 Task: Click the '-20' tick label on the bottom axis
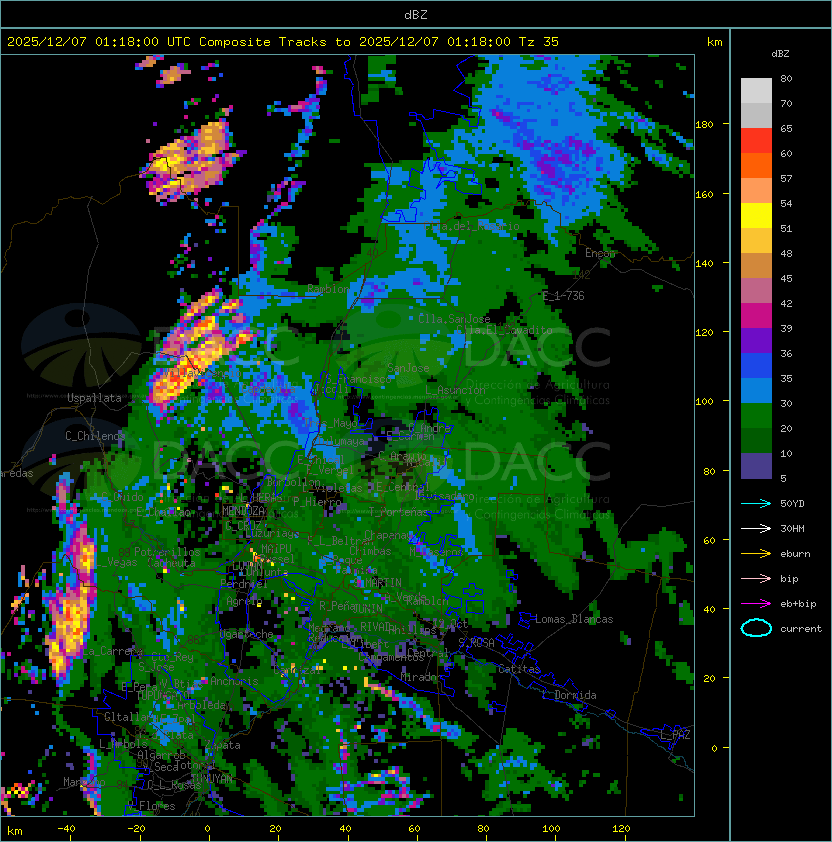click(136, 829)
